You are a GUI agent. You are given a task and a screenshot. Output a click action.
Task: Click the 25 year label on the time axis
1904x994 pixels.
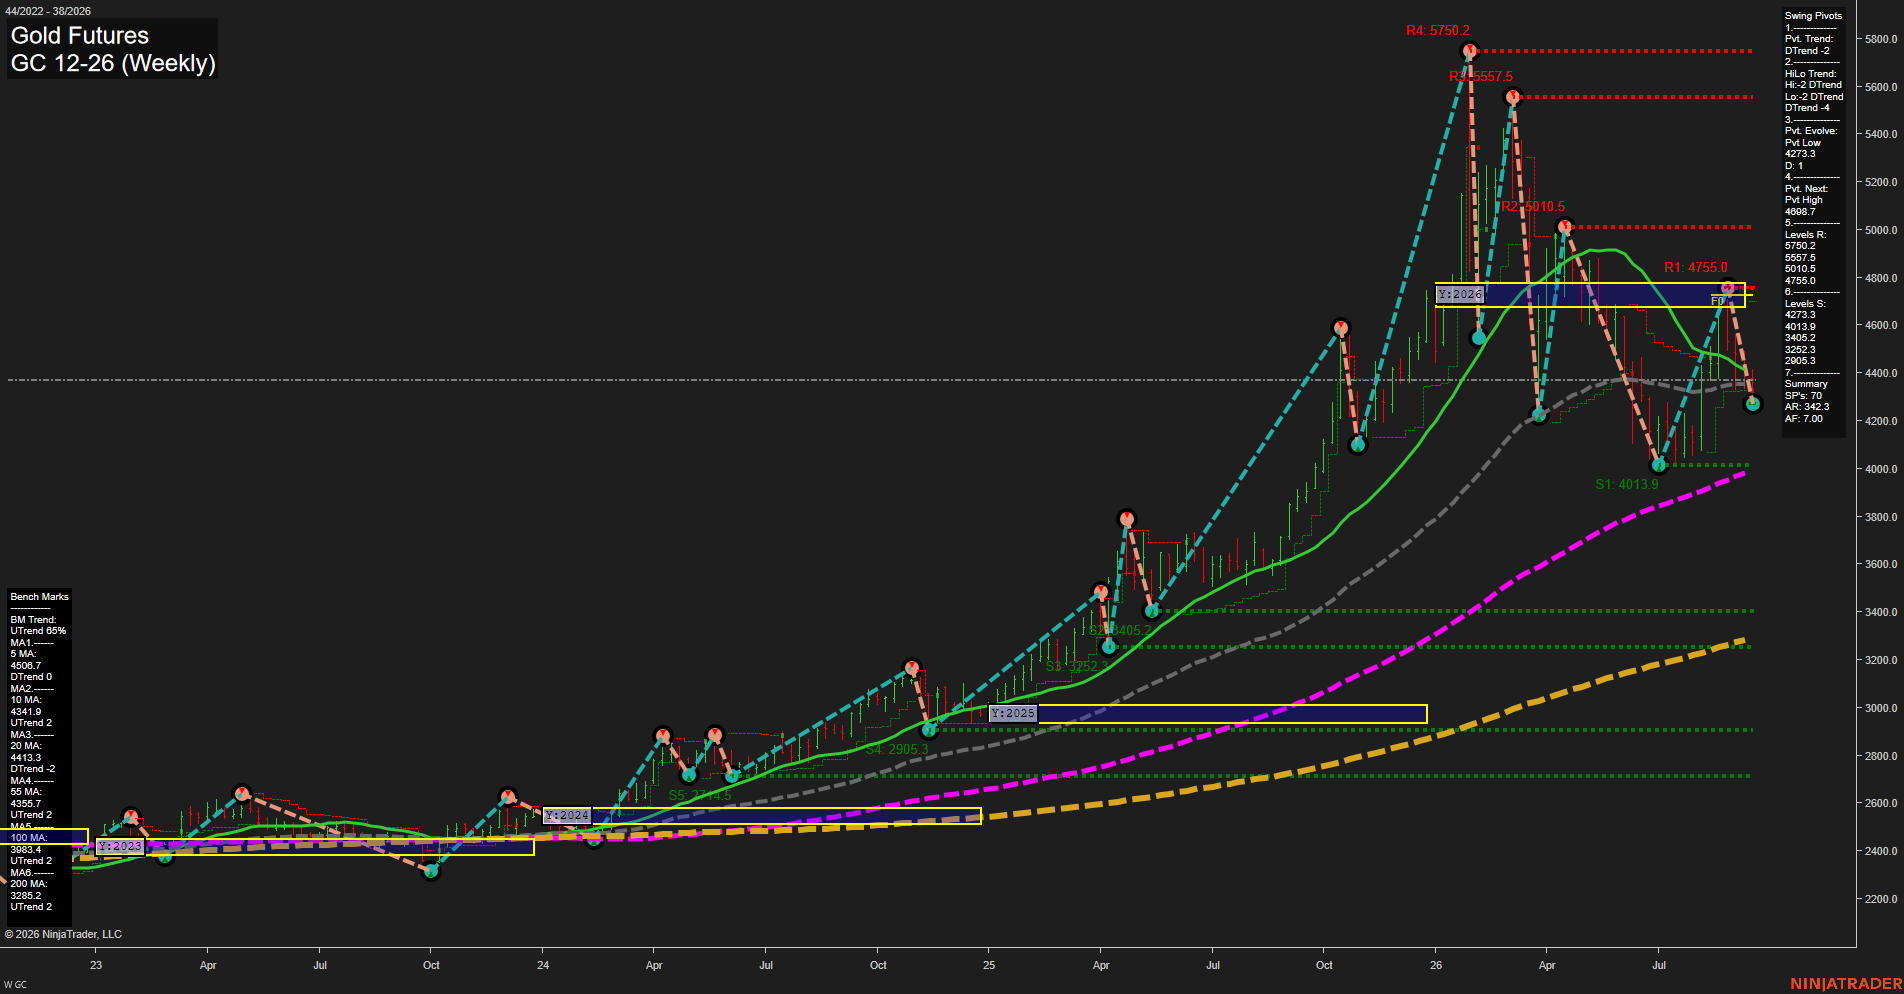pyautogui.click(x=989, y=965)
